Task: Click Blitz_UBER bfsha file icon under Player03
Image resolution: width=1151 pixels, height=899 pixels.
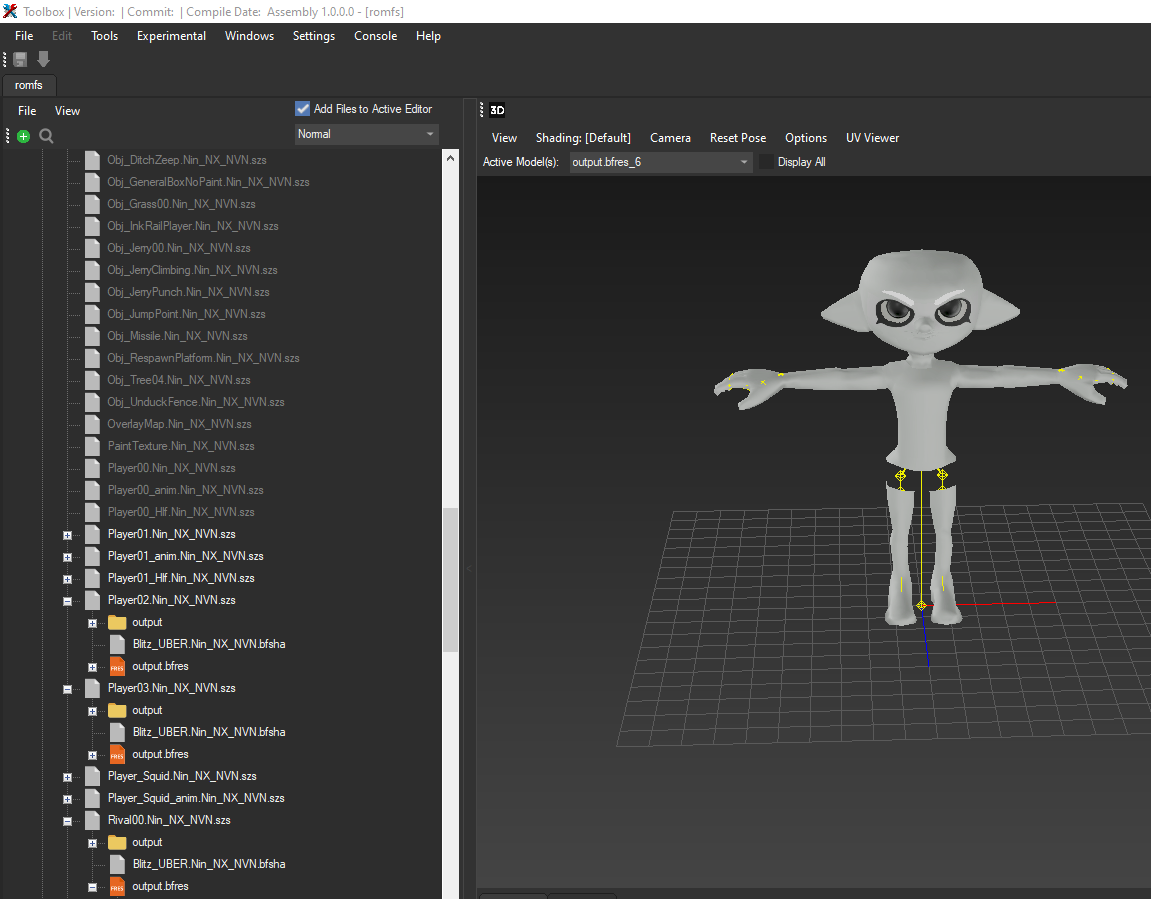Action: click(117, 732)
